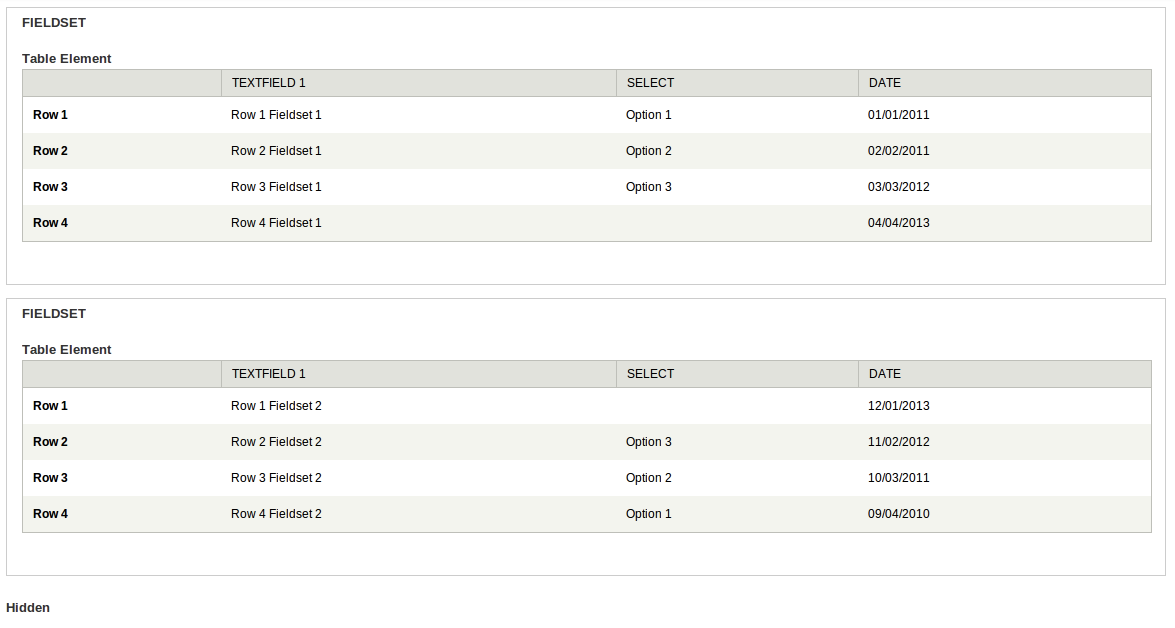This screenshot has height=628, width=1175.
Task: Click TEXTFIELD 1 header in second table
Action: [x=418, y=374]
